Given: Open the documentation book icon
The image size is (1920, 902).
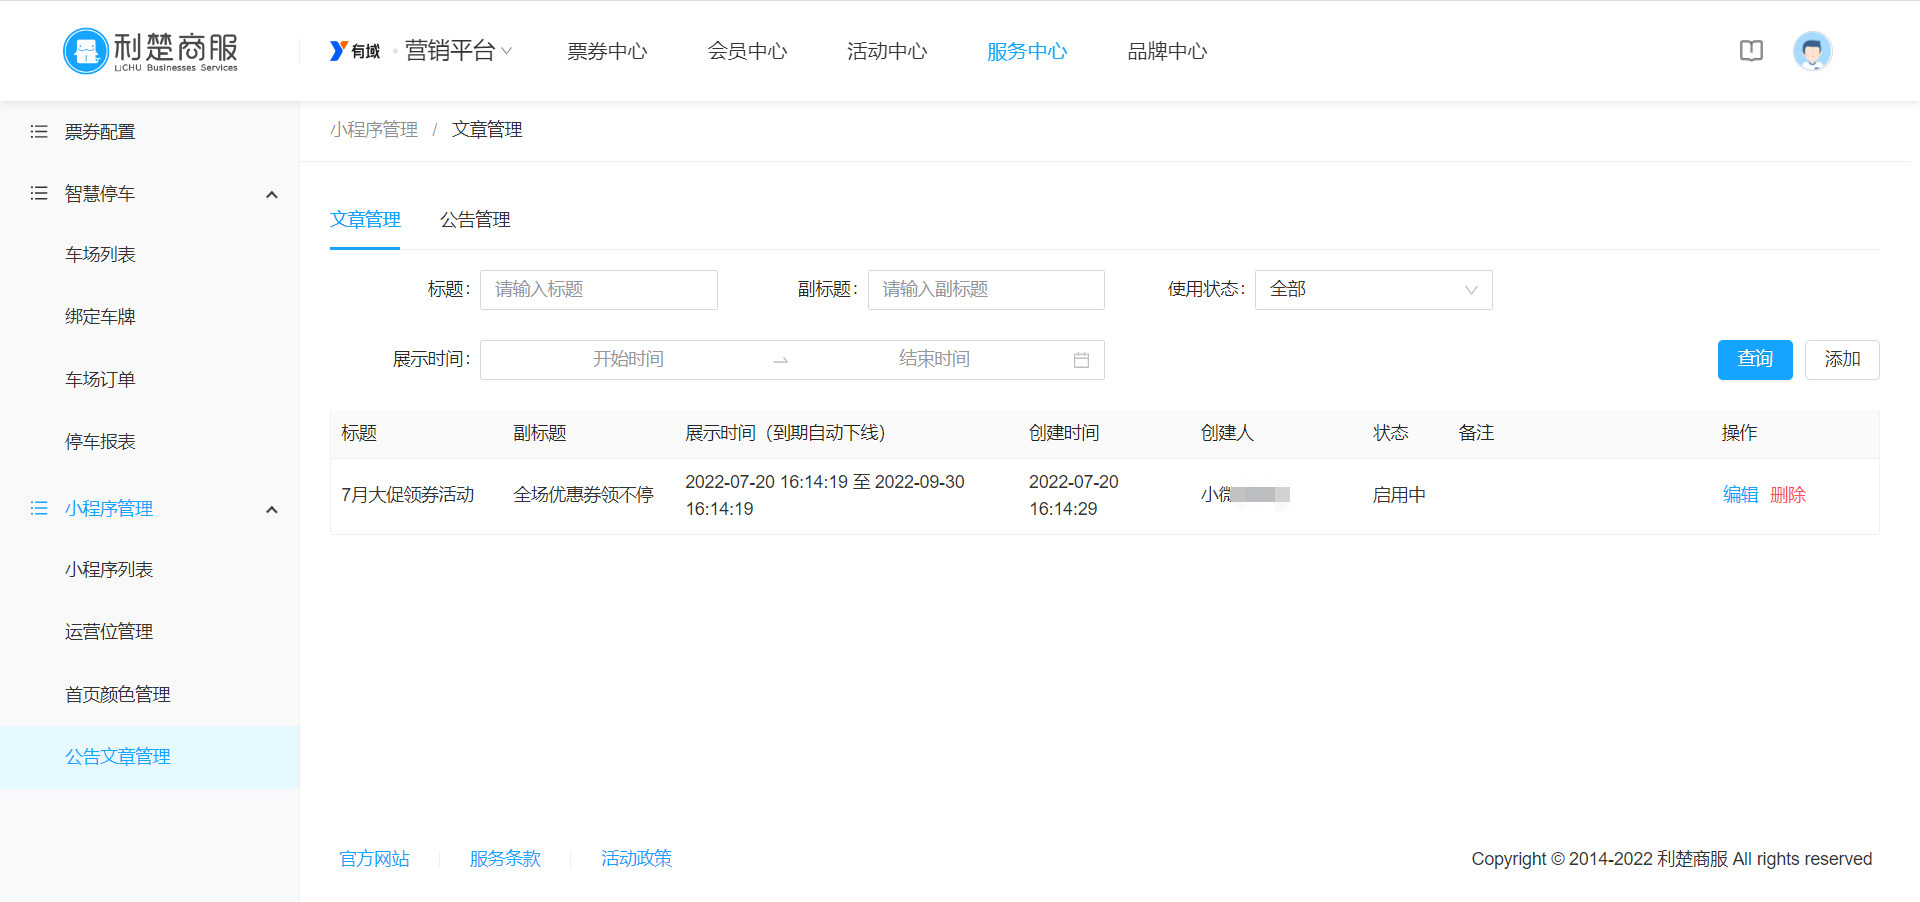Looking at the screenshot, I should tap(1751, 51).
